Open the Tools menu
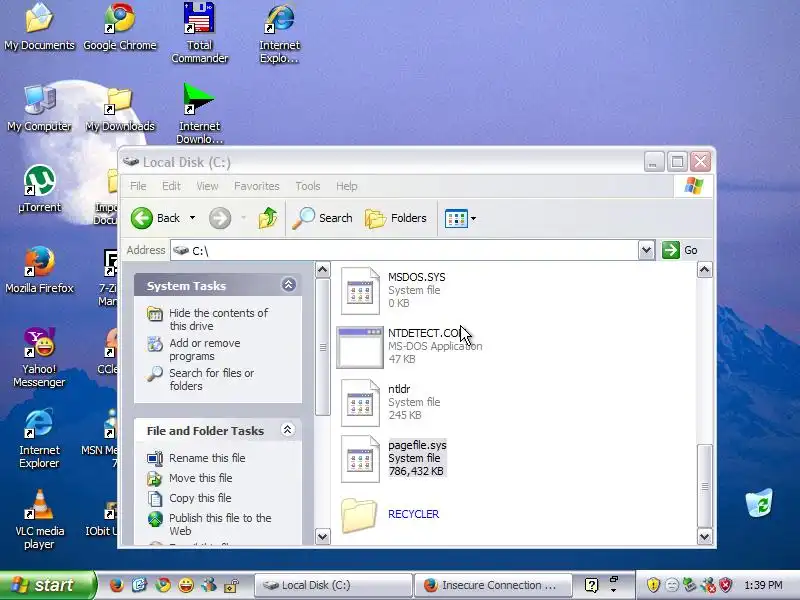This screenshot has height=600, width=800. tap(308, 186)
